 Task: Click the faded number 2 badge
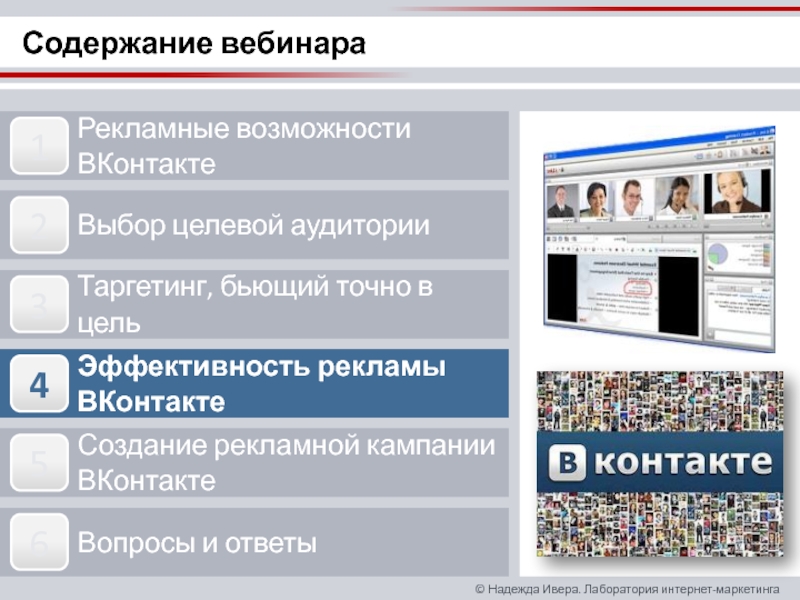(x=39, y=224)
